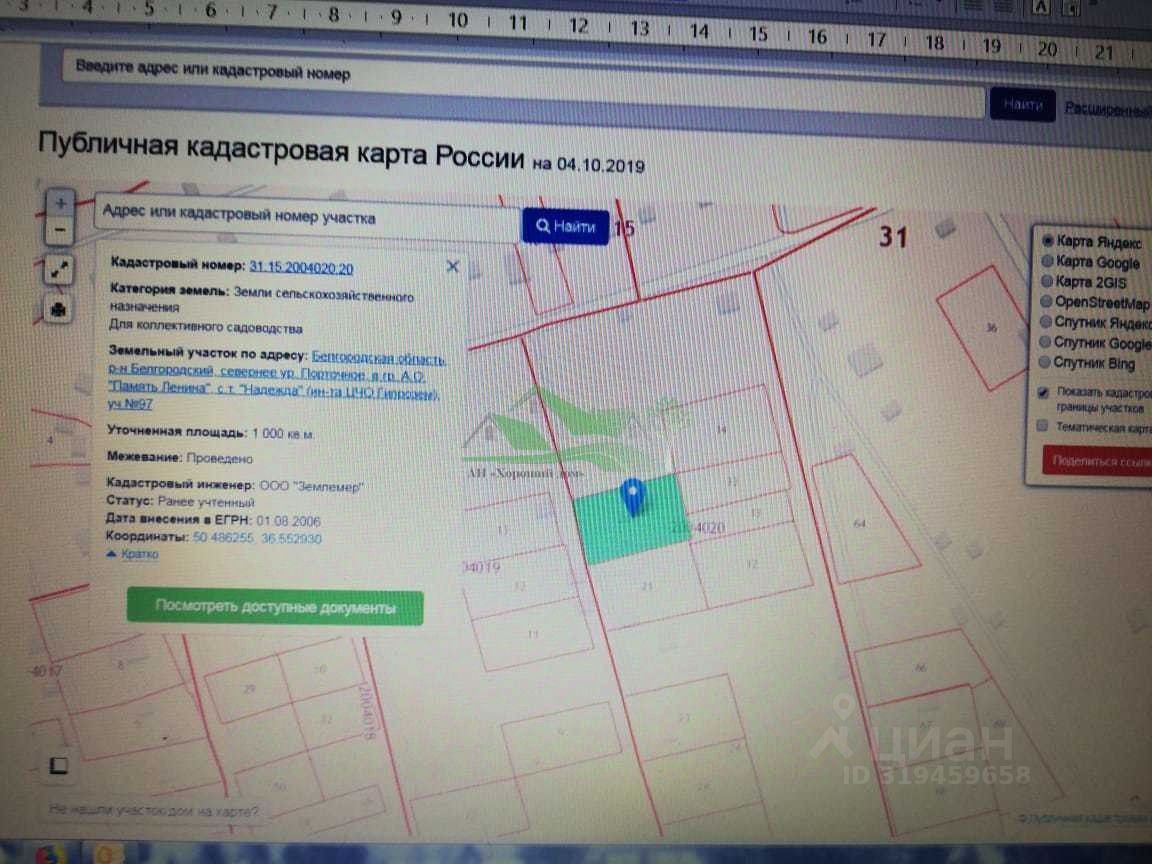This screenshot has height=864, width=1152.
Task: Toggle fullscreen map expand icon
Action: point(60,270)
